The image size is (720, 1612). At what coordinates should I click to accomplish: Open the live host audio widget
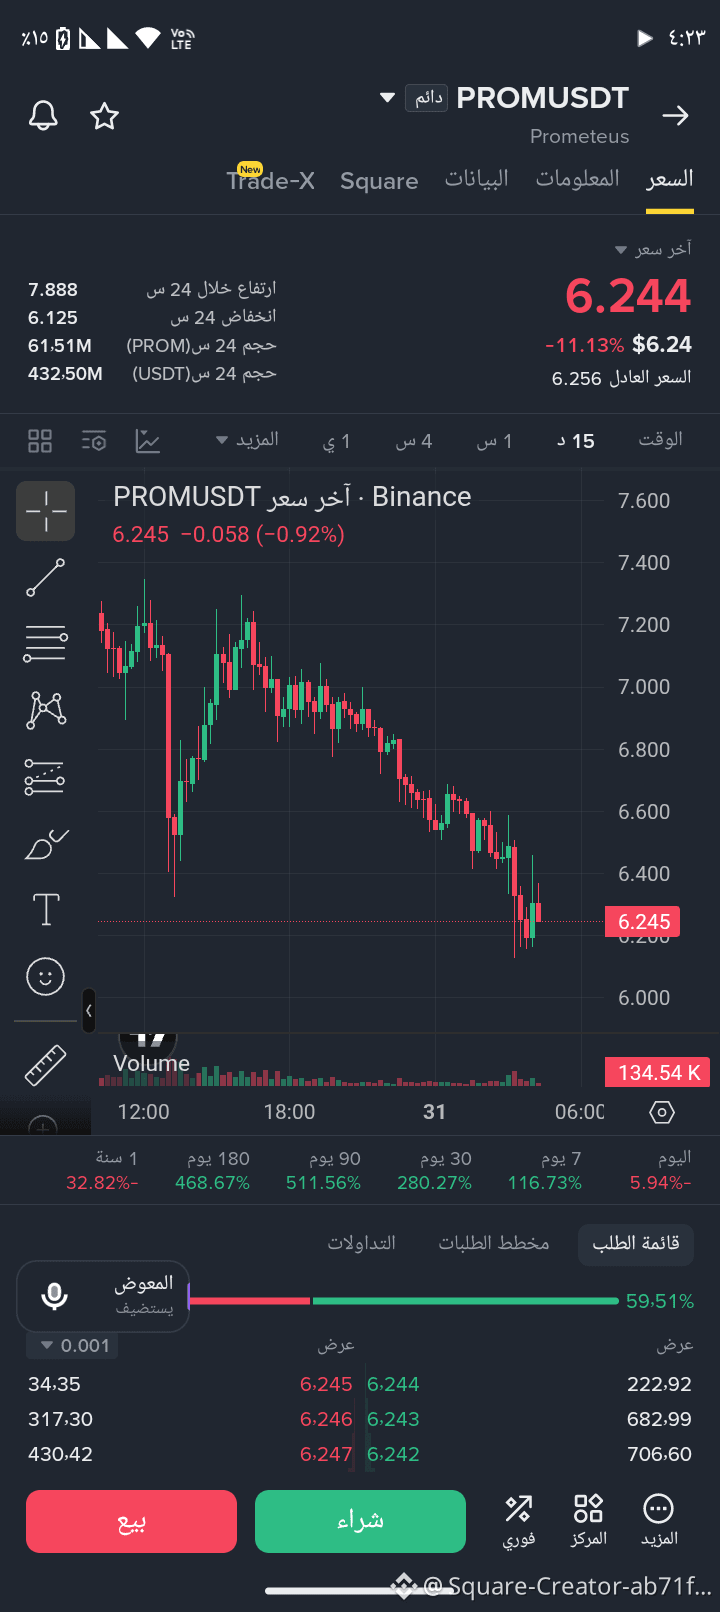[103, 1296]
